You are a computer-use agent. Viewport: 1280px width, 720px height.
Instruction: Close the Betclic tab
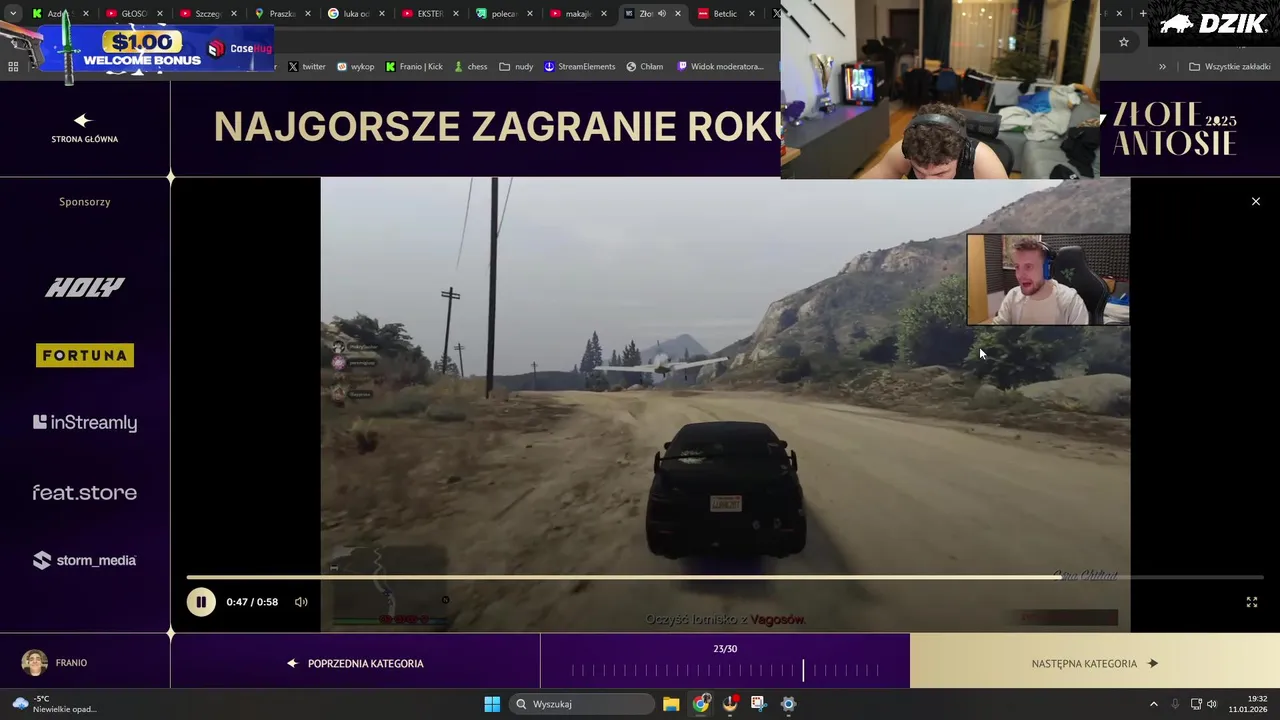[x=752, y=14]
